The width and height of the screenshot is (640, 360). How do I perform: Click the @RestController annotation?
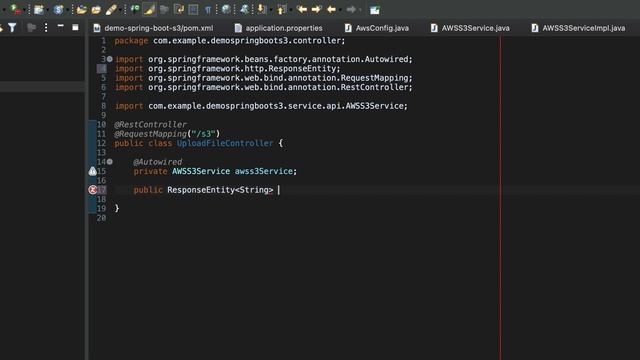pyautogui.click(x=151, y=124)
